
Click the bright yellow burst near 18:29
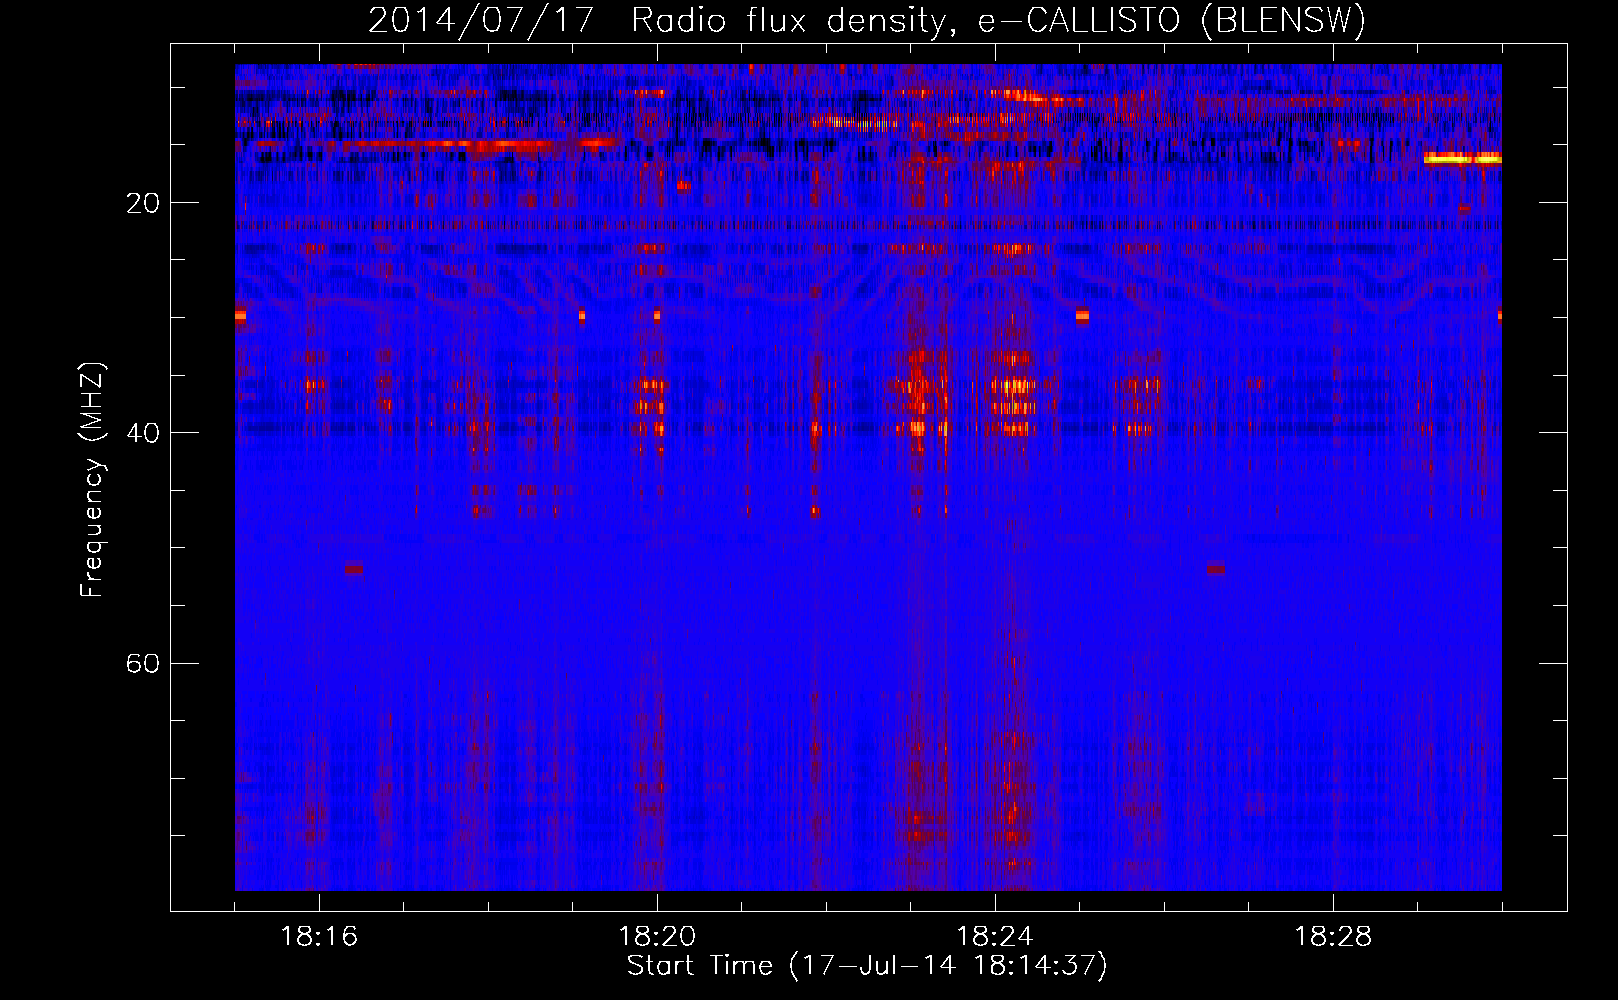[1462, 158]
